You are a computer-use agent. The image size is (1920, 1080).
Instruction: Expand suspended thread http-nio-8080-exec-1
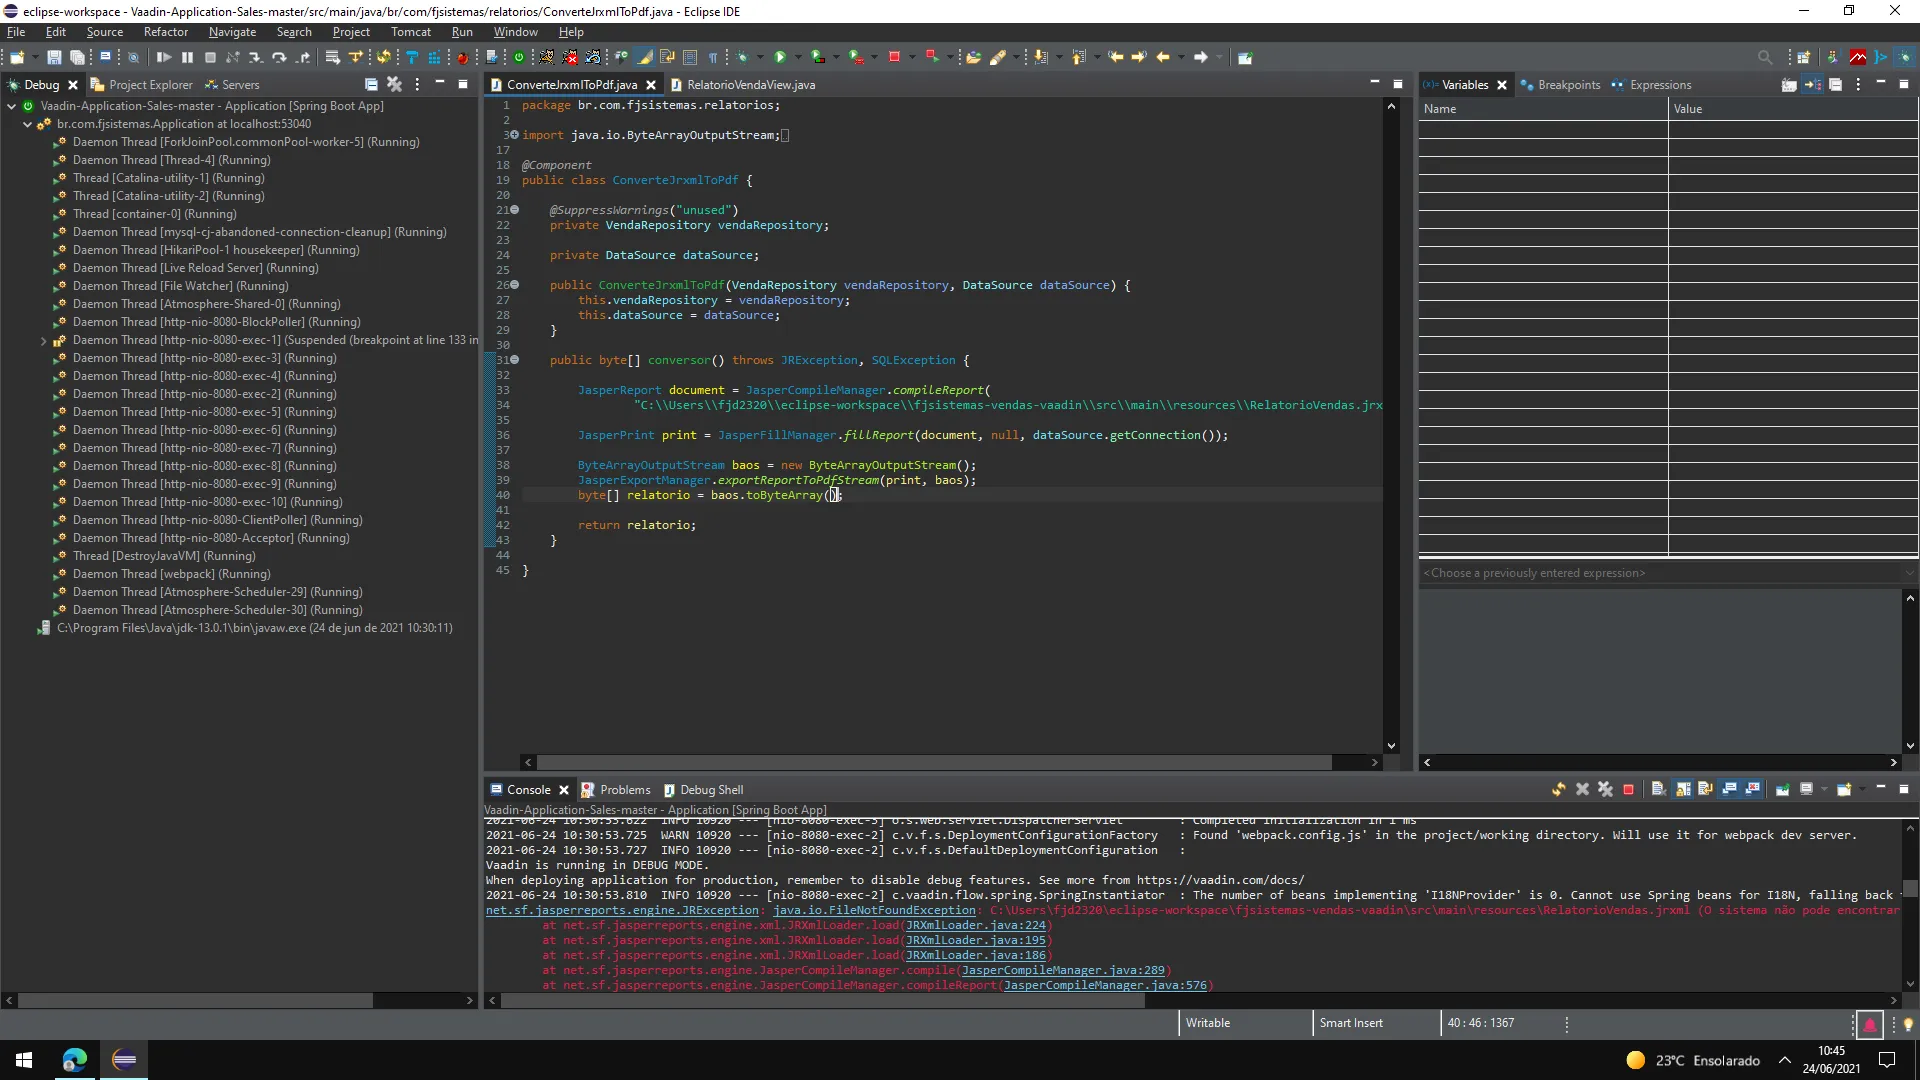[43, 341]
